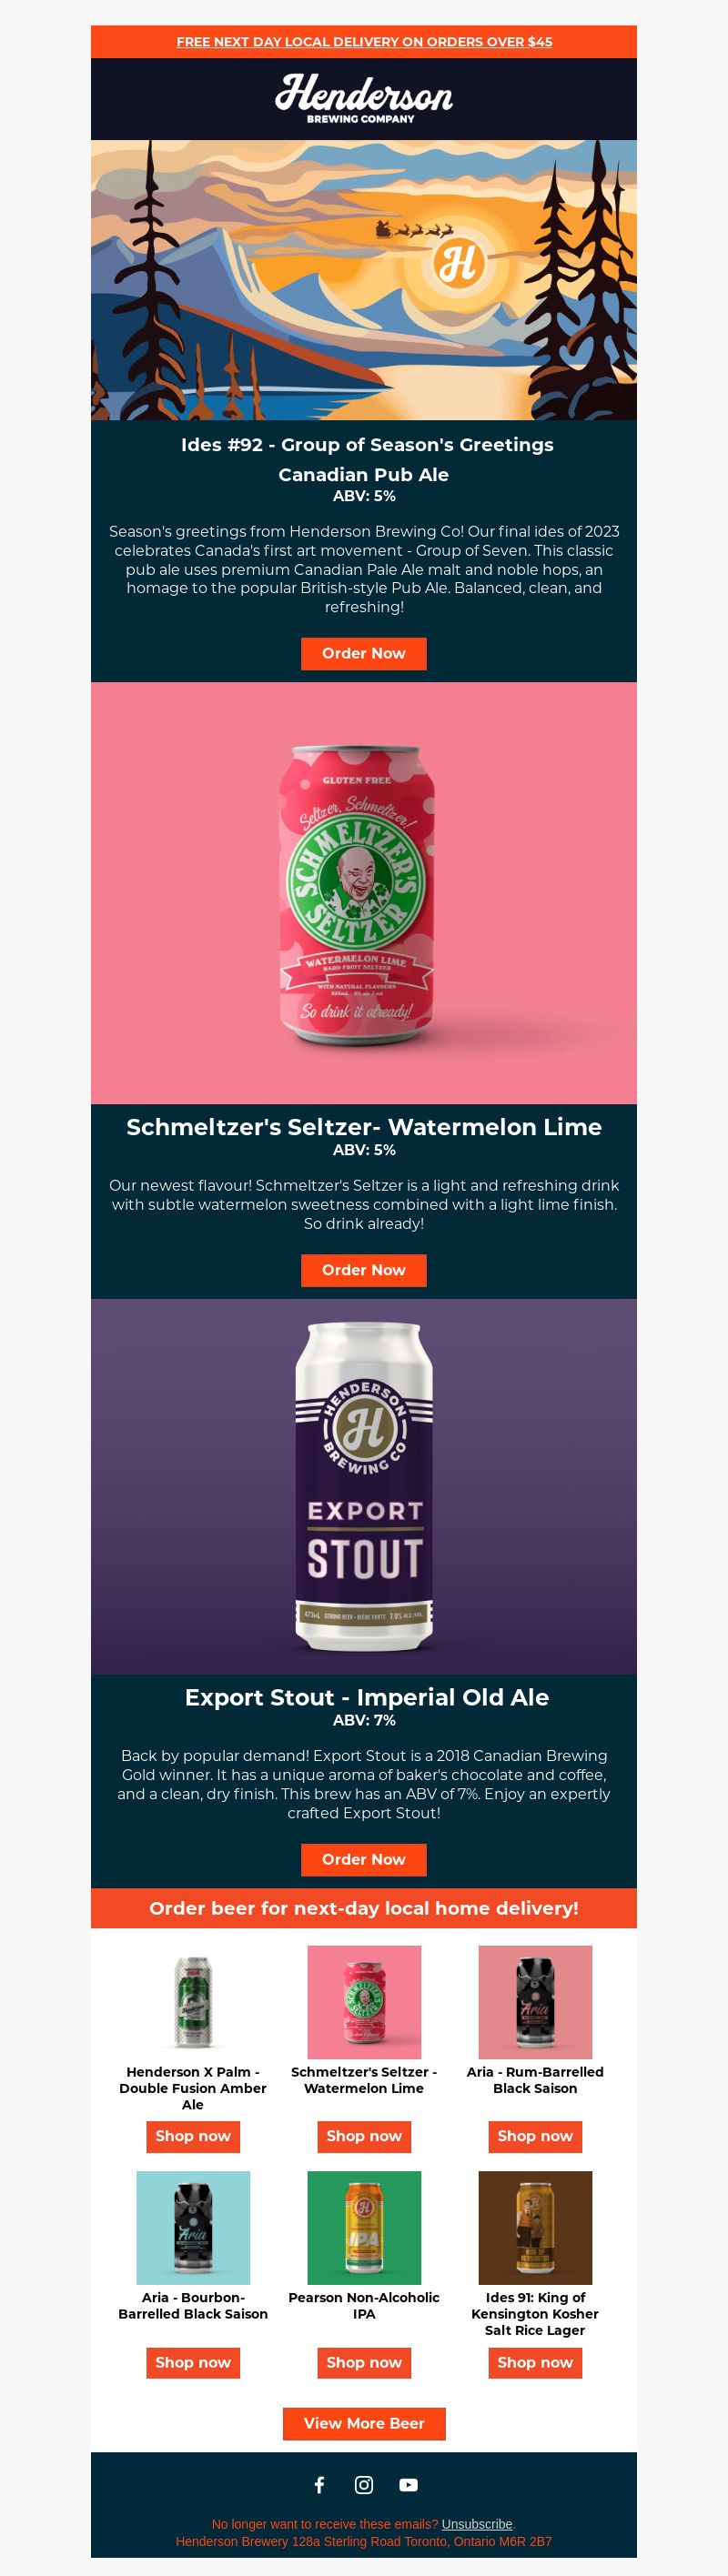Open the Henderson X Palm can thumbnail

pos(193,2002)
